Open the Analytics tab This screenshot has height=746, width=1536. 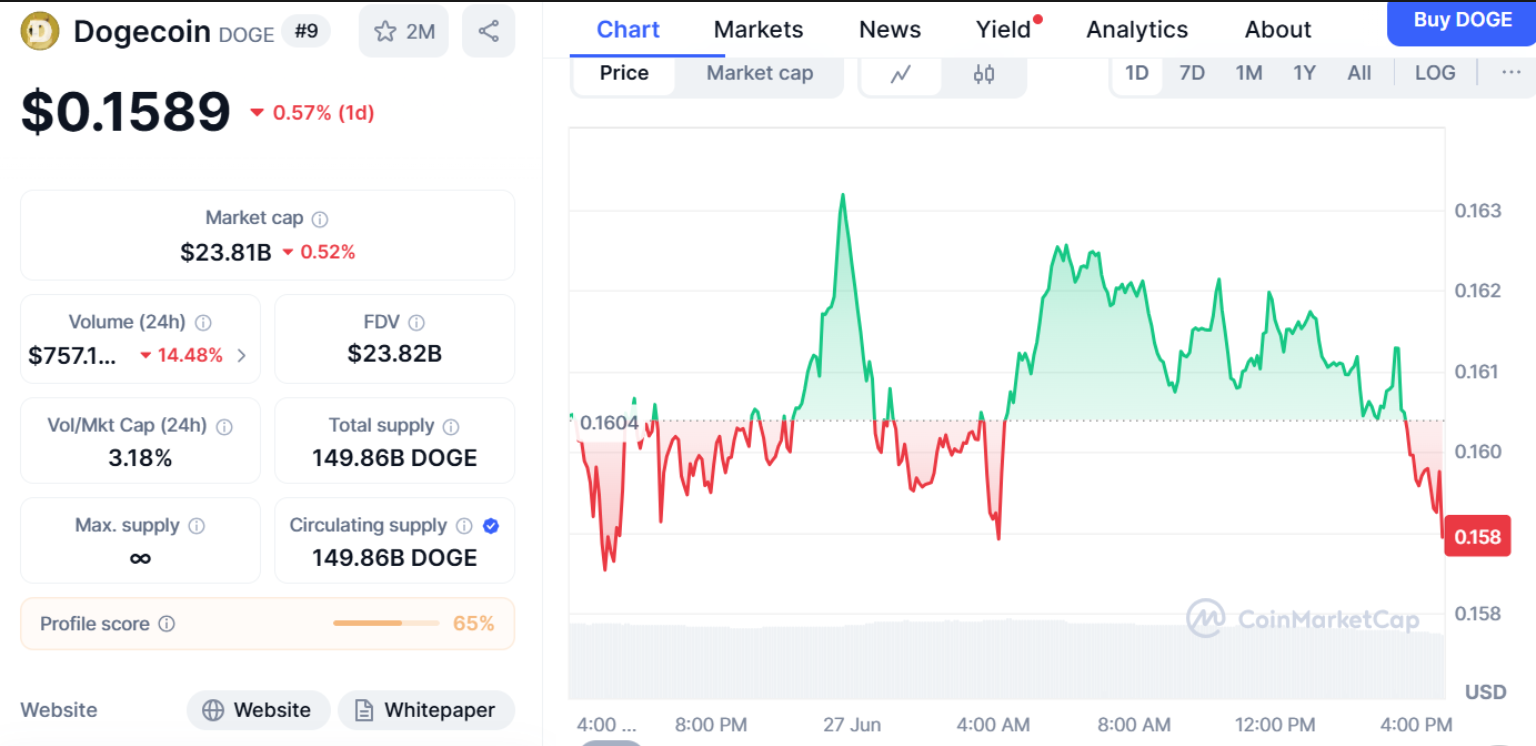1137,30
